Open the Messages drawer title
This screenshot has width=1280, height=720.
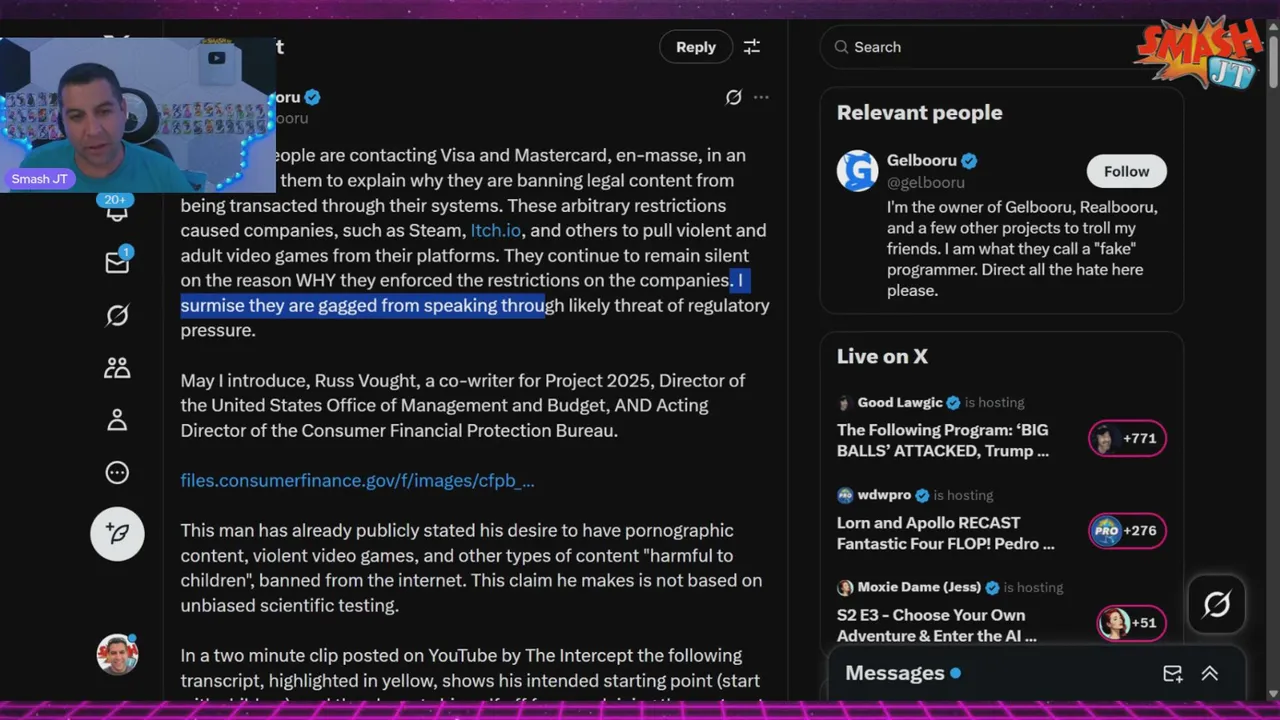[895, 673]
